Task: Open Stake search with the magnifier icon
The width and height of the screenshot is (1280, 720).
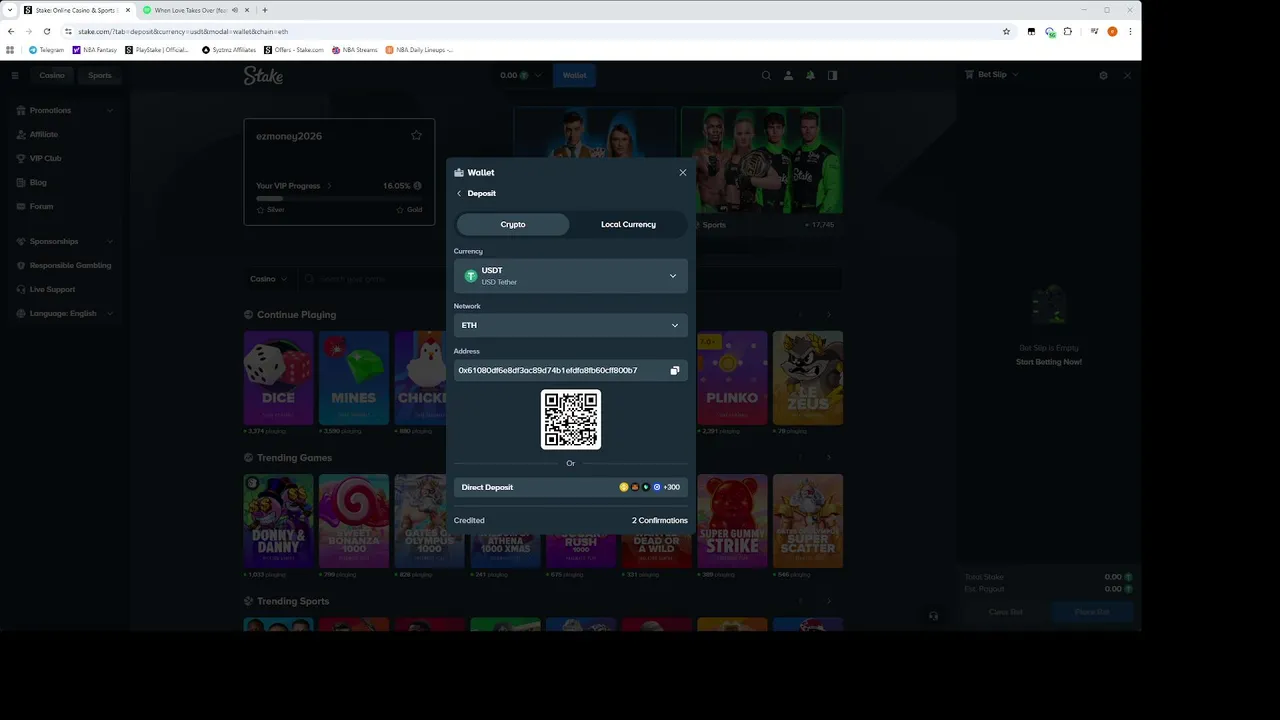Action: [x=766, y=75]
